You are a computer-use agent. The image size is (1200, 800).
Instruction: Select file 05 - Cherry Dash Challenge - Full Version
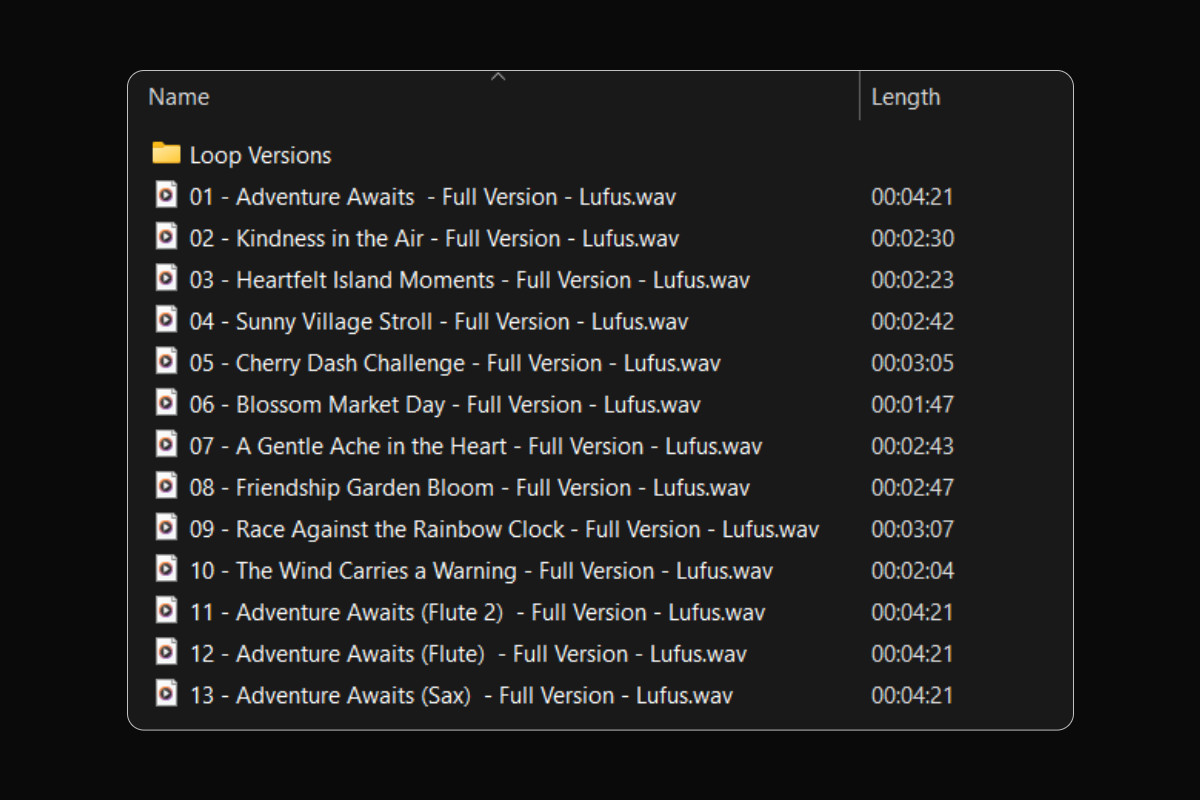[x=455, y=363]
